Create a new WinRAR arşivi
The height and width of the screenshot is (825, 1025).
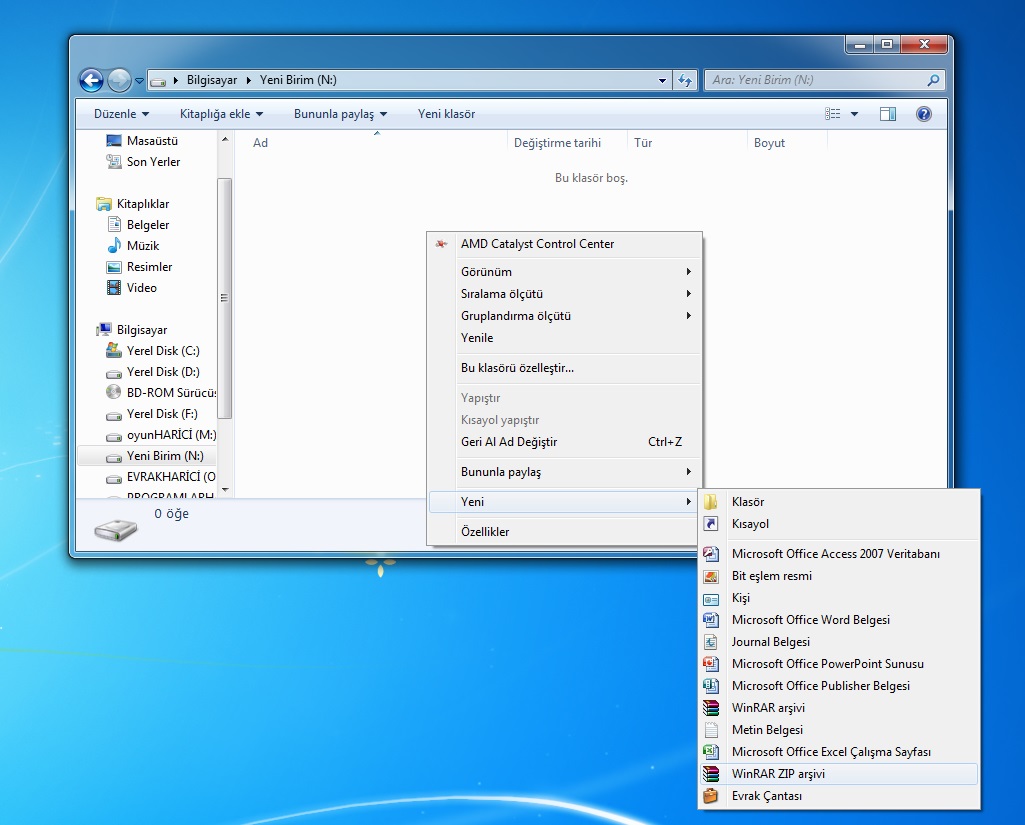(x=839, y=708)
